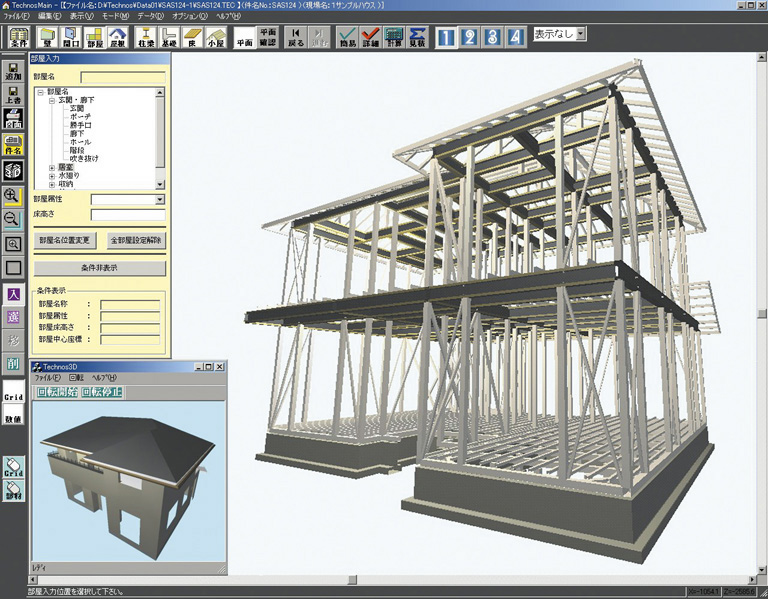The image size is (768, 599).
Task: Open the 回転 menu in Technos3D window
Action: point(76,378)
